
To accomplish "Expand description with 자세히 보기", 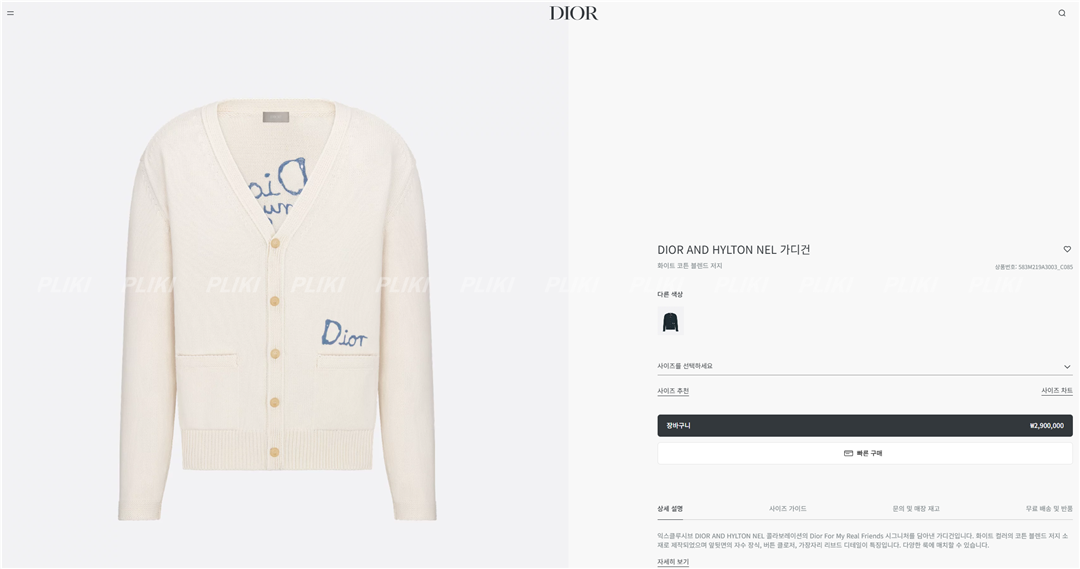I will (673, 562).
